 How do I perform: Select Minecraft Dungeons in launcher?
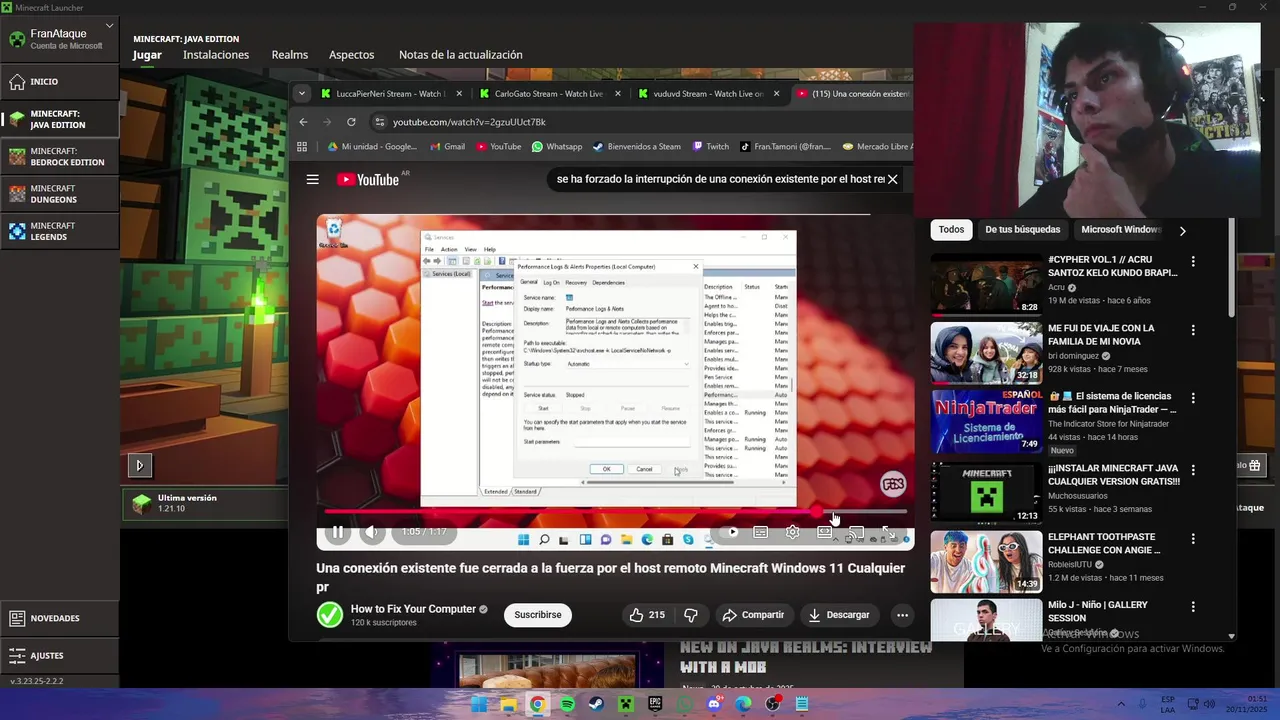click(x=59, y=194)
